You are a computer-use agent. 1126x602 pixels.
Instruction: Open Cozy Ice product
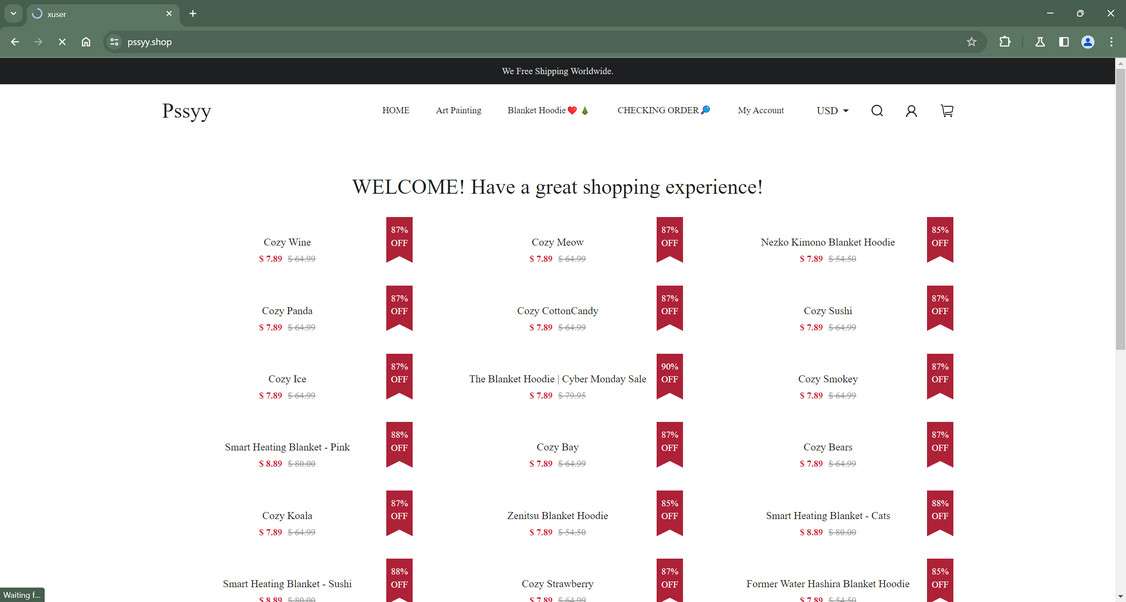[x=287, y=379]
